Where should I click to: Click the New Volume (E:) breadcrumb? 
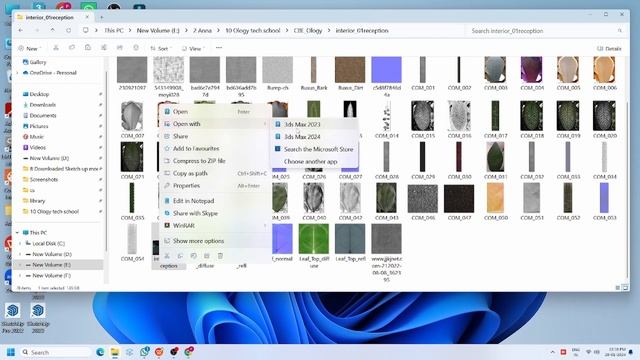click(x=158, y=31)
